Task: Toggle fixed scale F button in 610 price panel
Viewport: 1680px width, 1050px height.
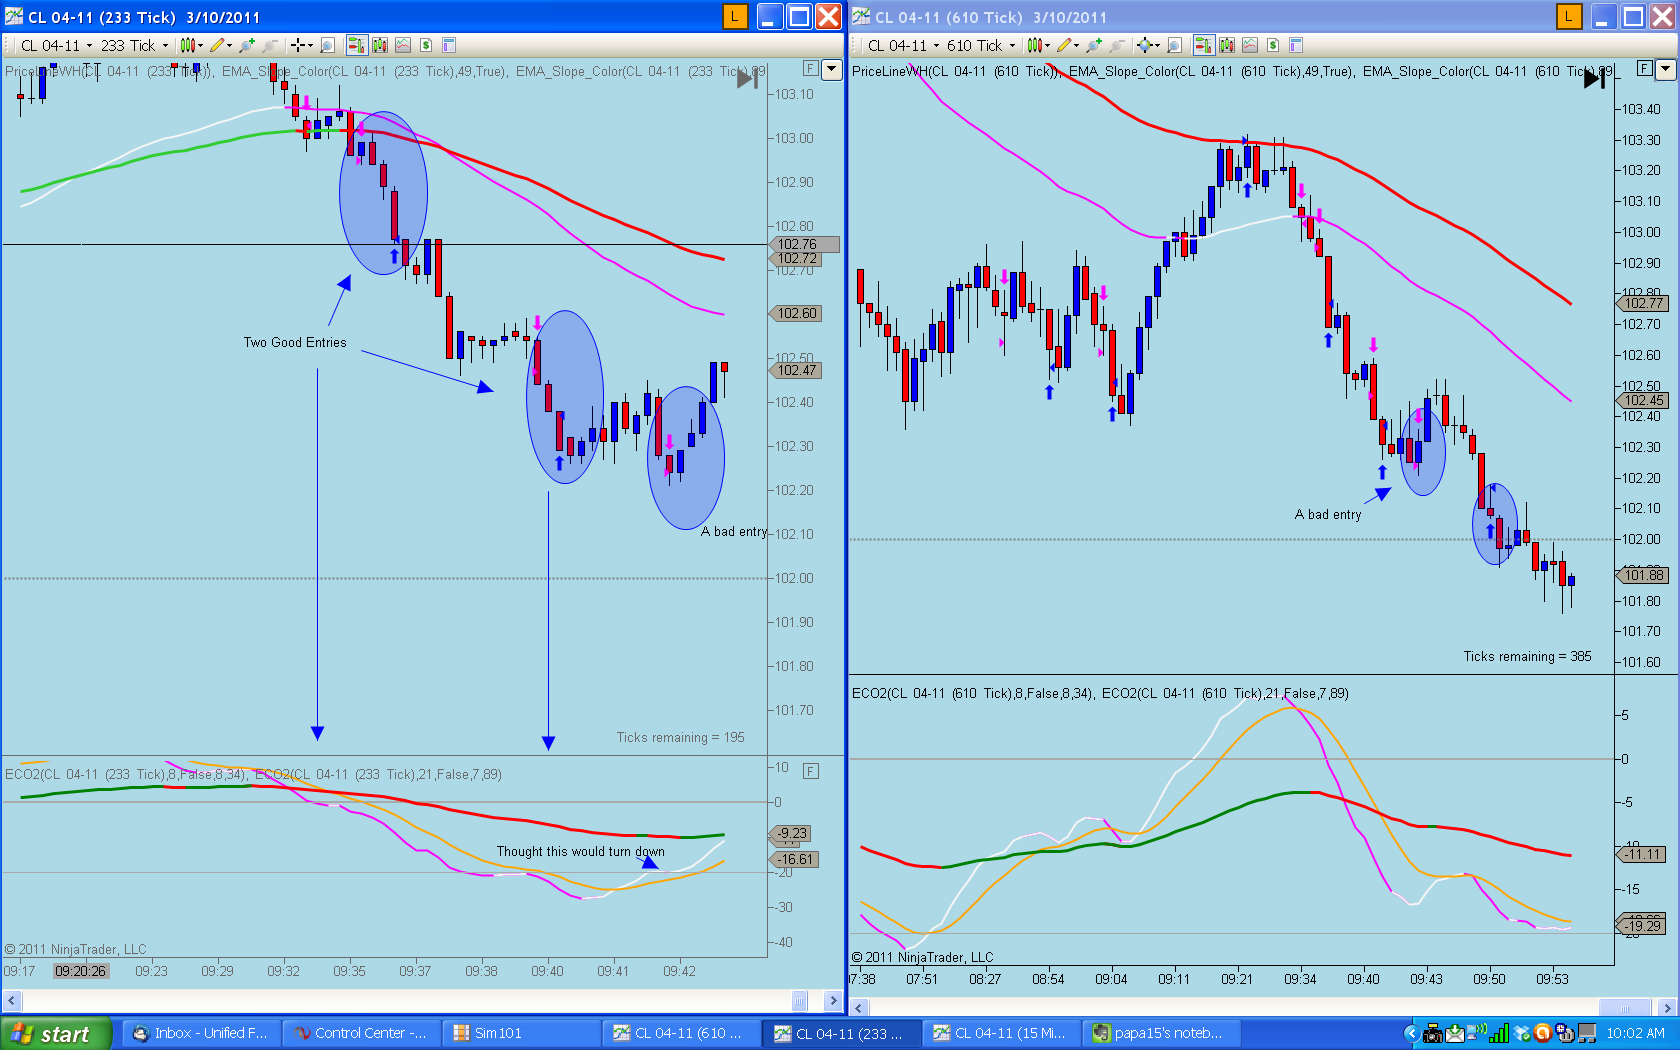Action: 1645,69
